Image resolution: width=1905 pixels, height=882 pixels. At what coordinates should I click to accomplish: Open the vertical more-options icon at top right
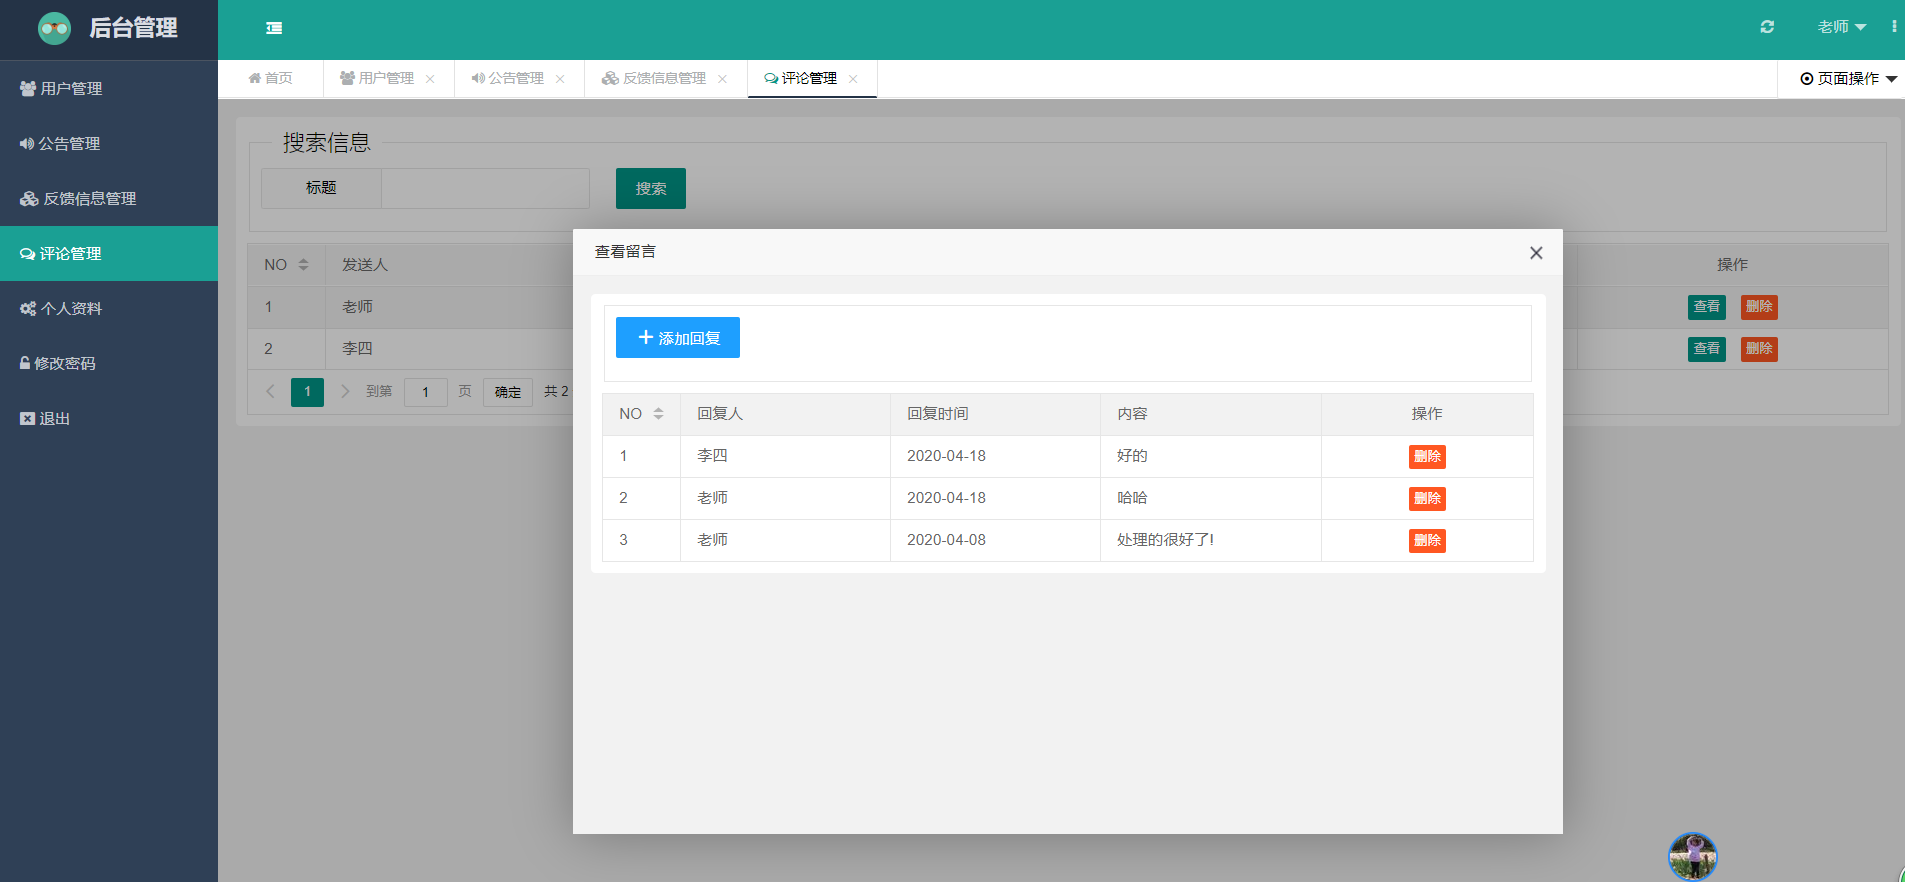point(1894,27)
